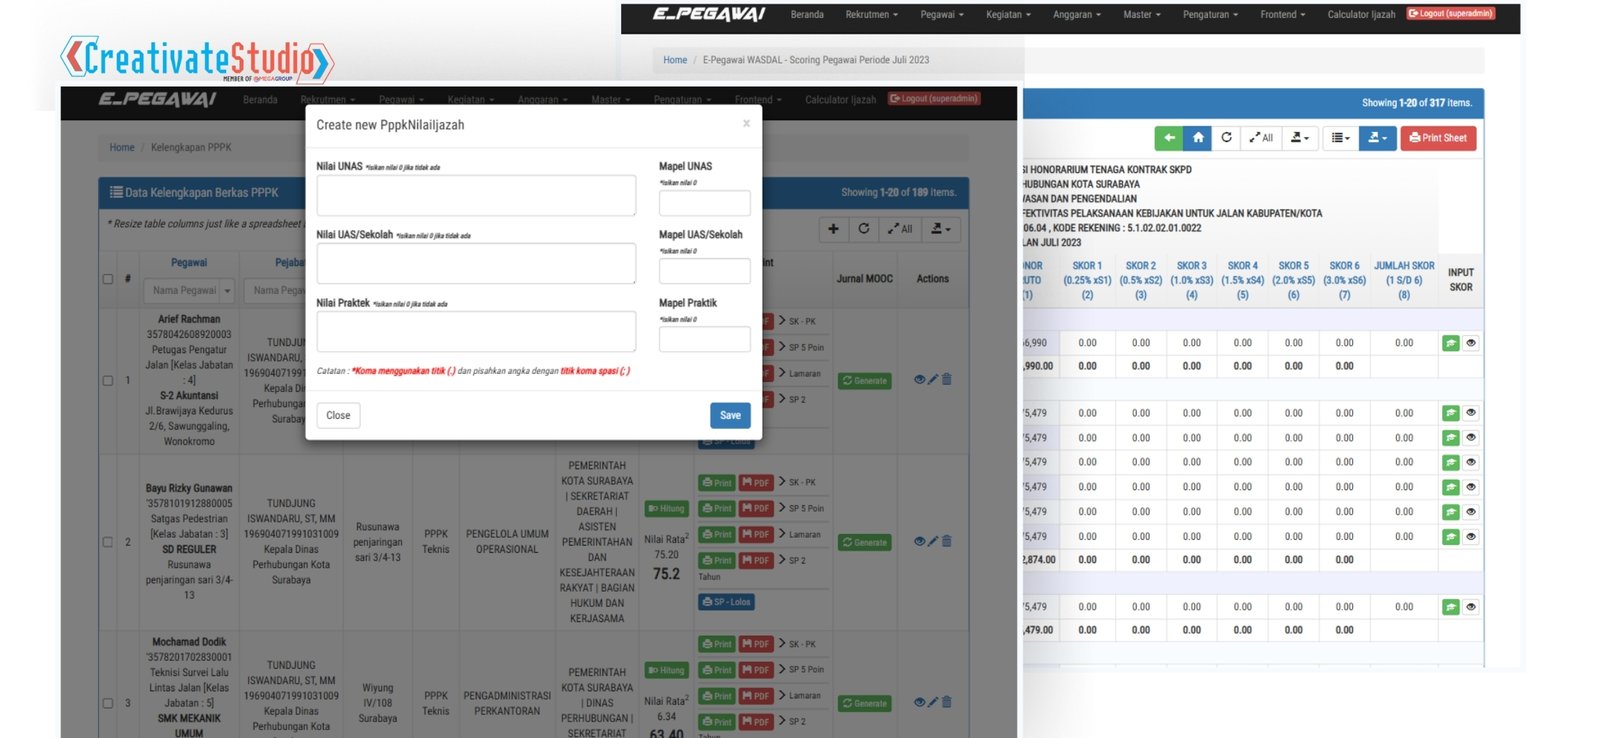Click the Save button in the dialog
1600x738 pixels.
point(730,415)
